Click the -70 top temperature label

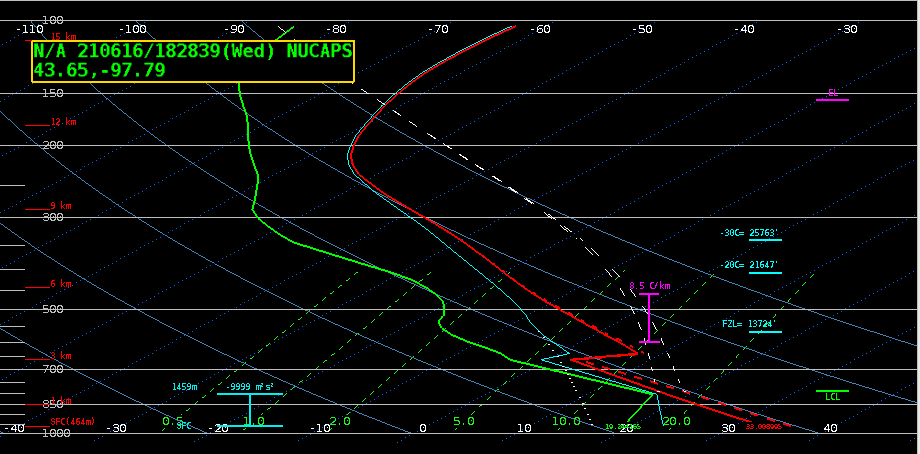[438, 29]
